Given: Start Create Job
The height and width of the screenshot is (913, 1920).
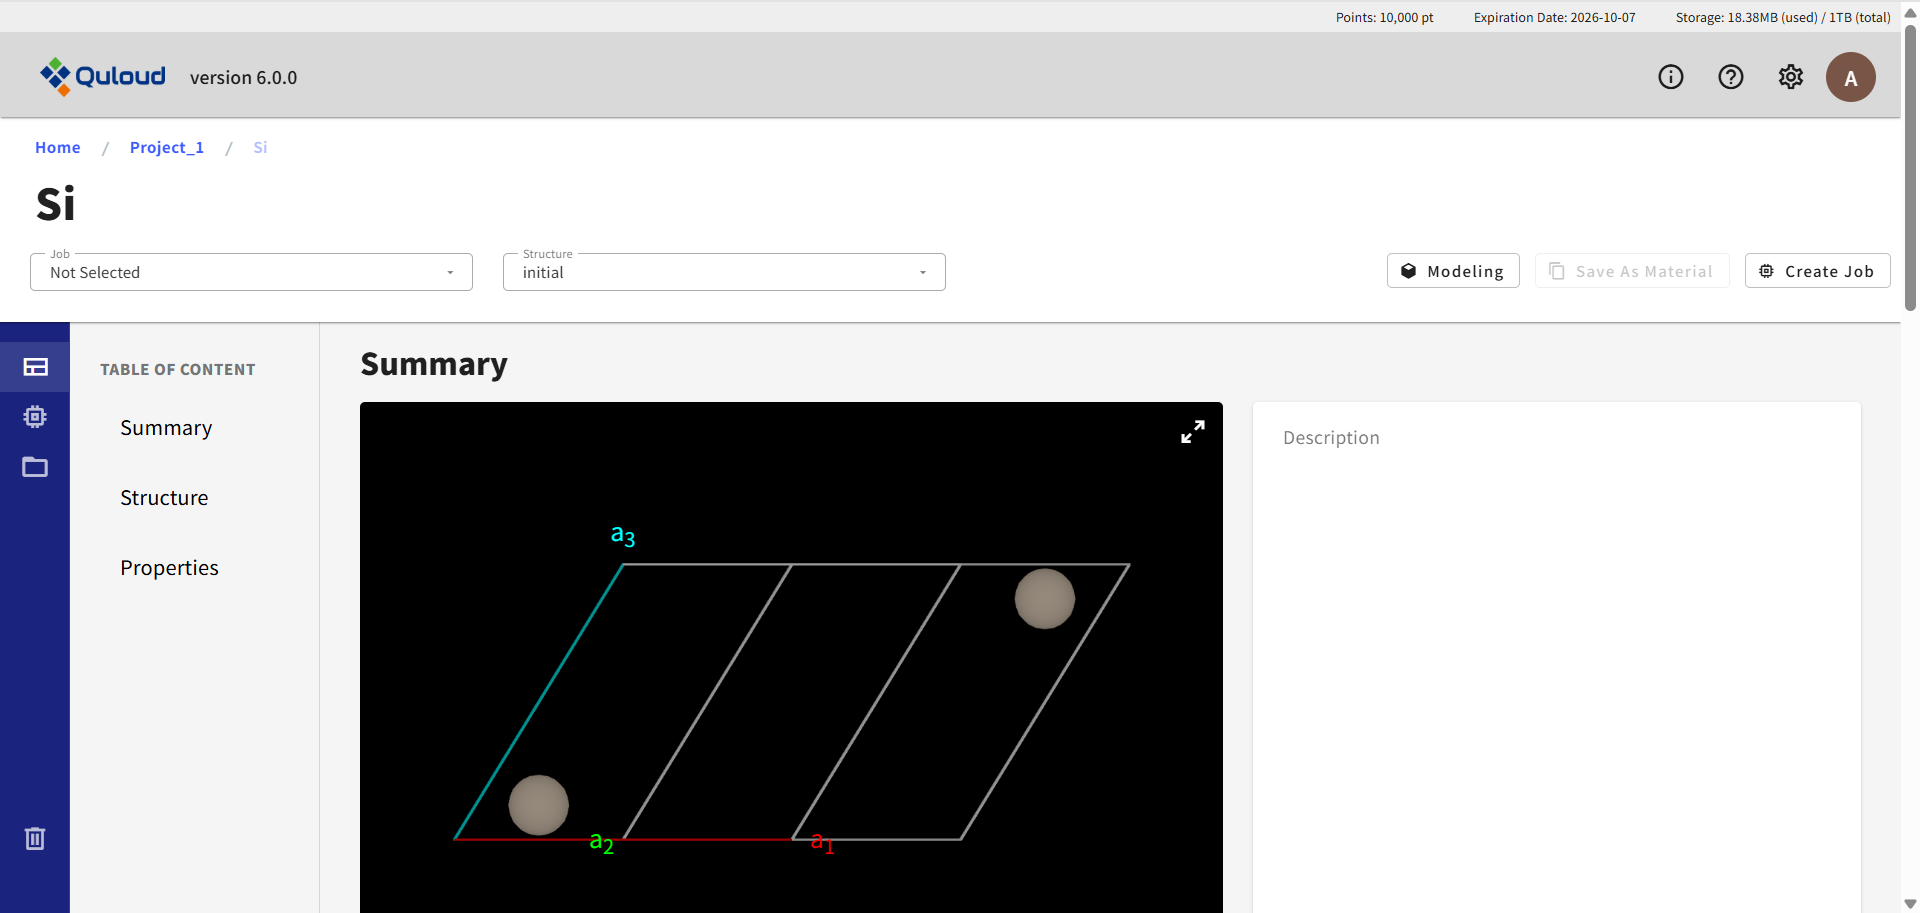Looking at the screenshot, I should click(x=1817, y=270).
